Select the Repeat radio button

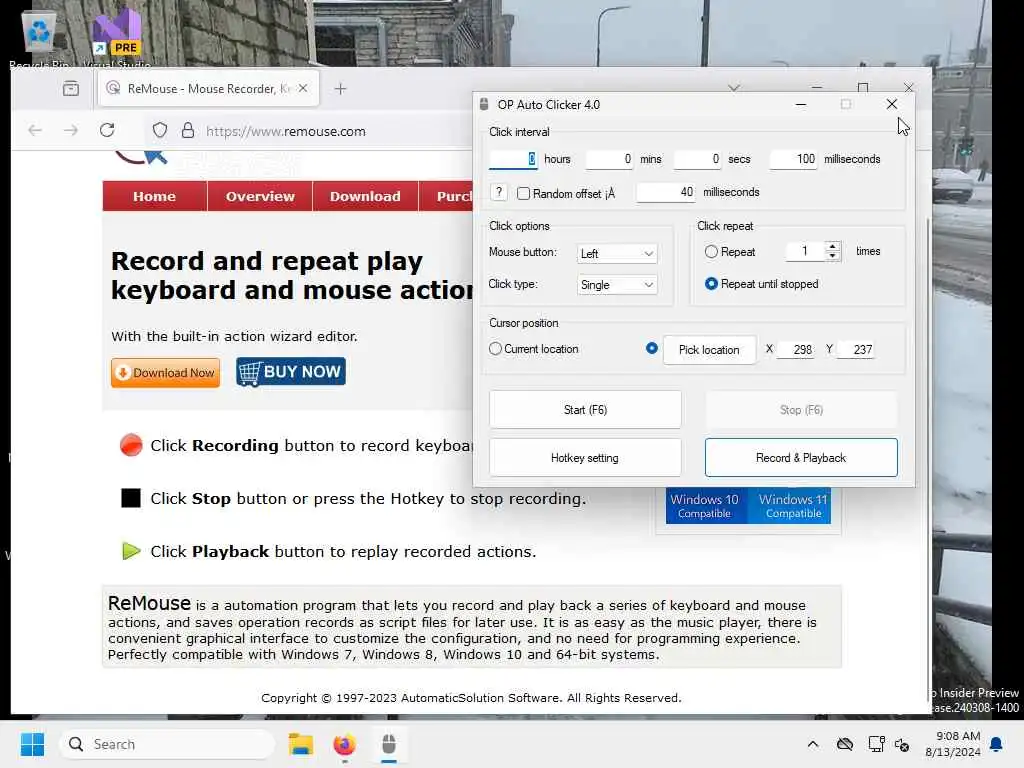click(711, 251)
